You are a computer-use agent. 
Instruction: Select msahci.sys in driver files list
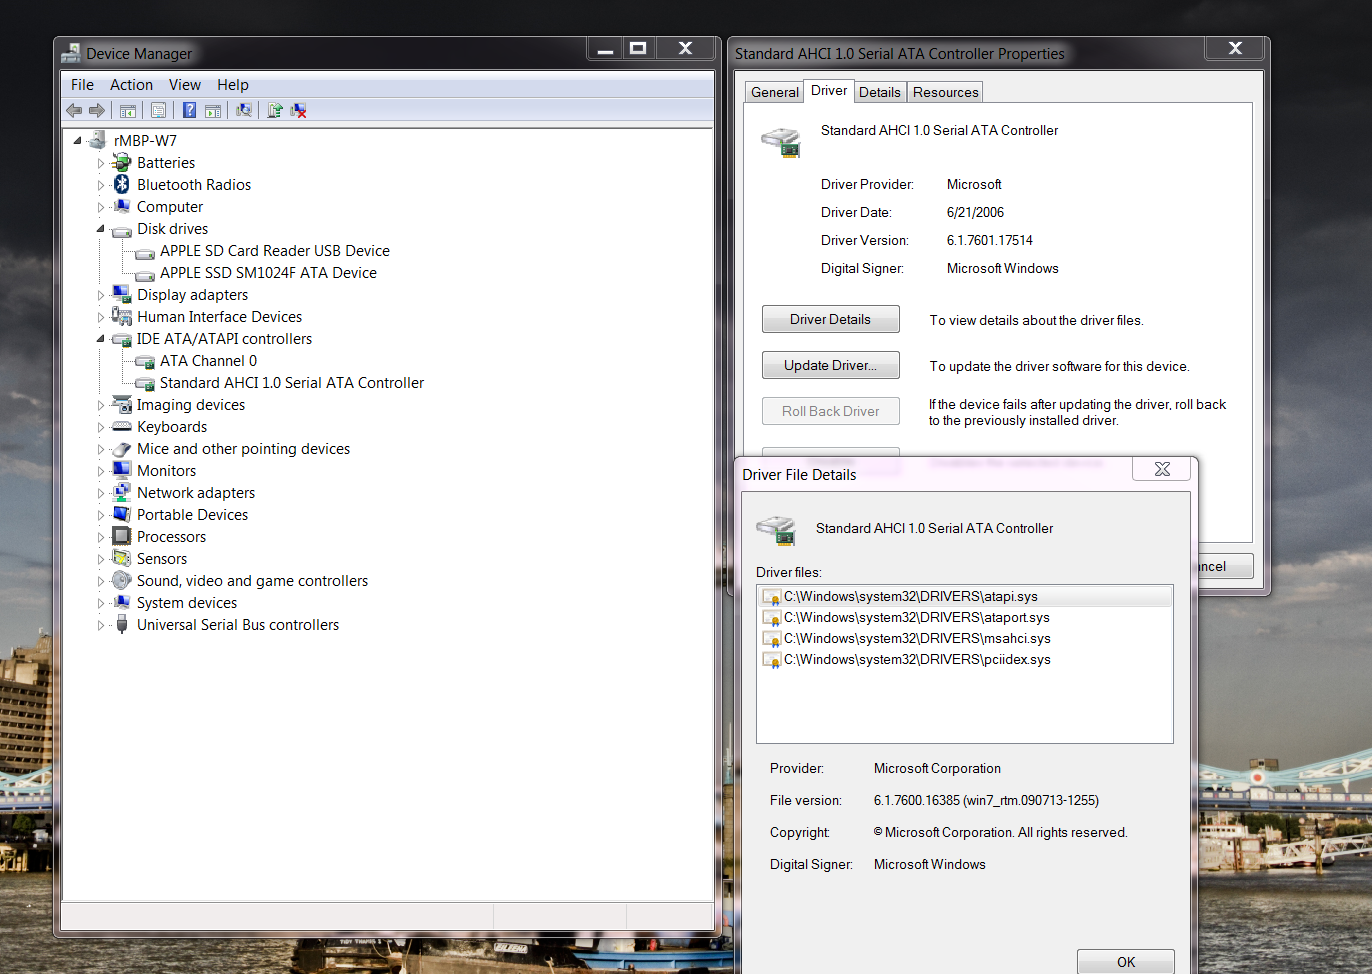(x=917, y=638)
